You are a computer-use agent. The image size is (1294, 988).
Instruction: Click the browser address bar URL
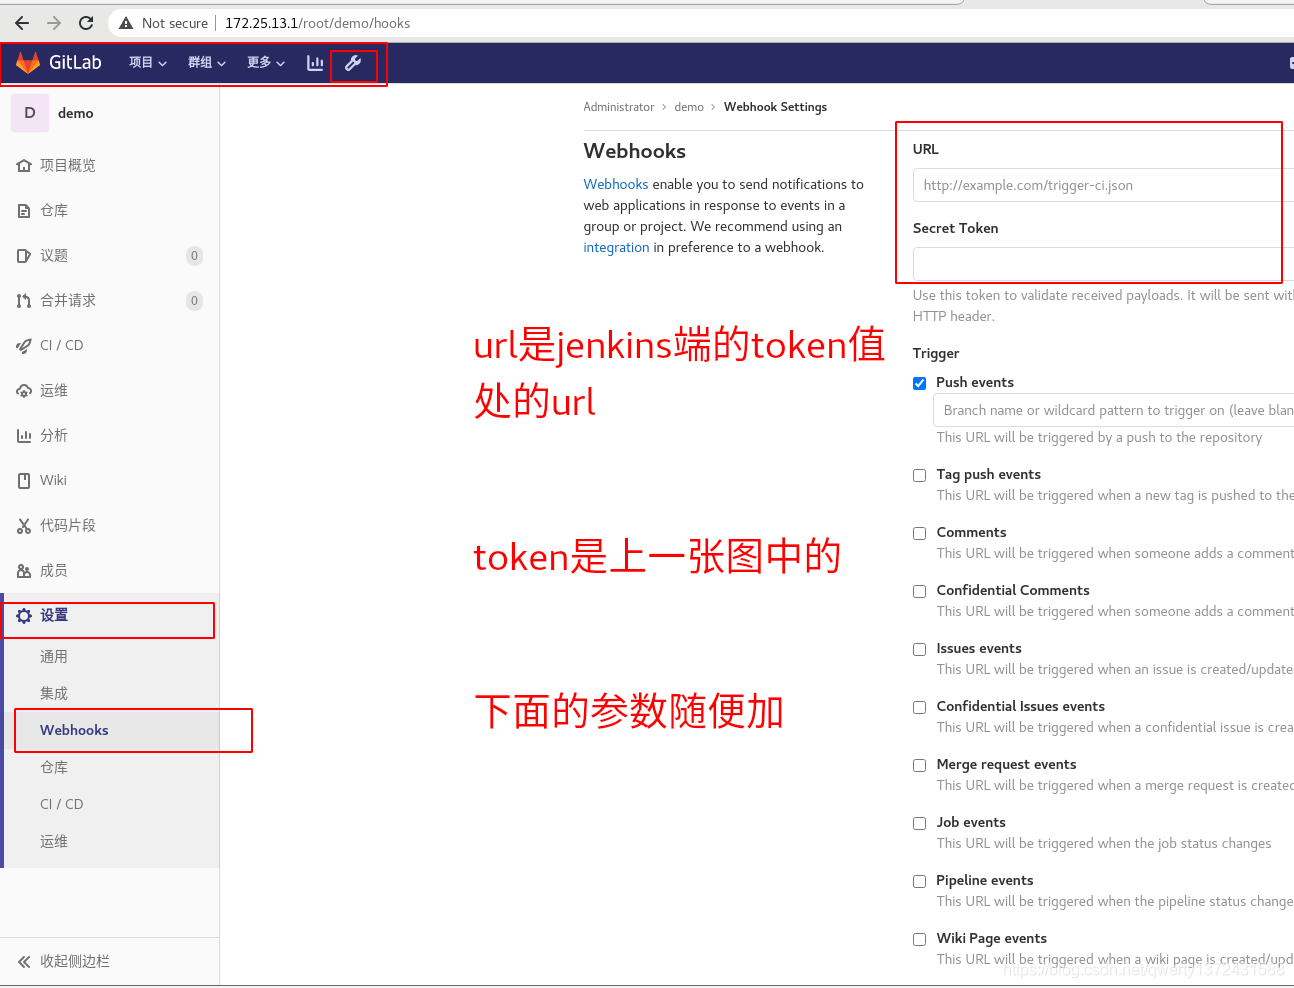coord(317,23)
